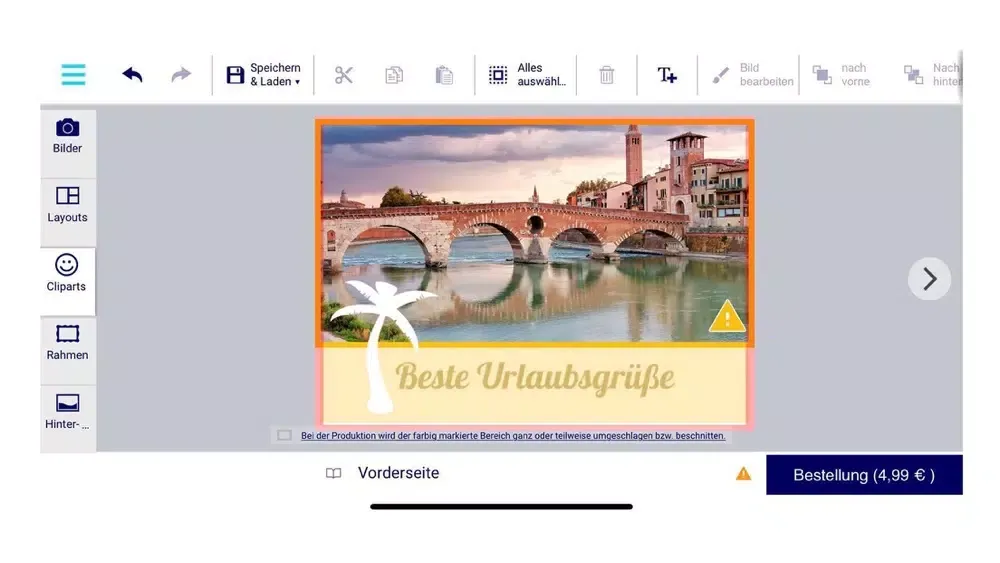Open page overview book icon
Viewport: 1000px width, 563px height.
point(334,473)
